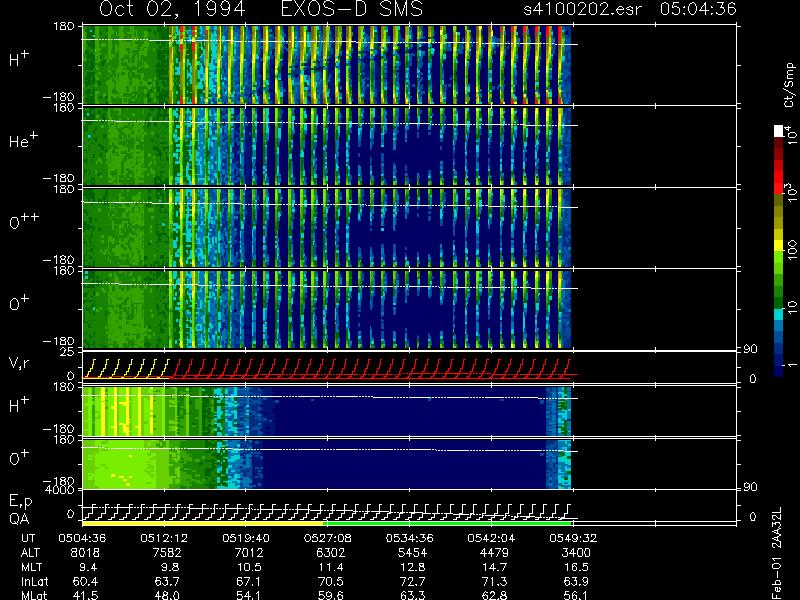Screen dimensions: 800x600
Task: Click the InLat value "71.3"
Action: [x=494, y=581]
